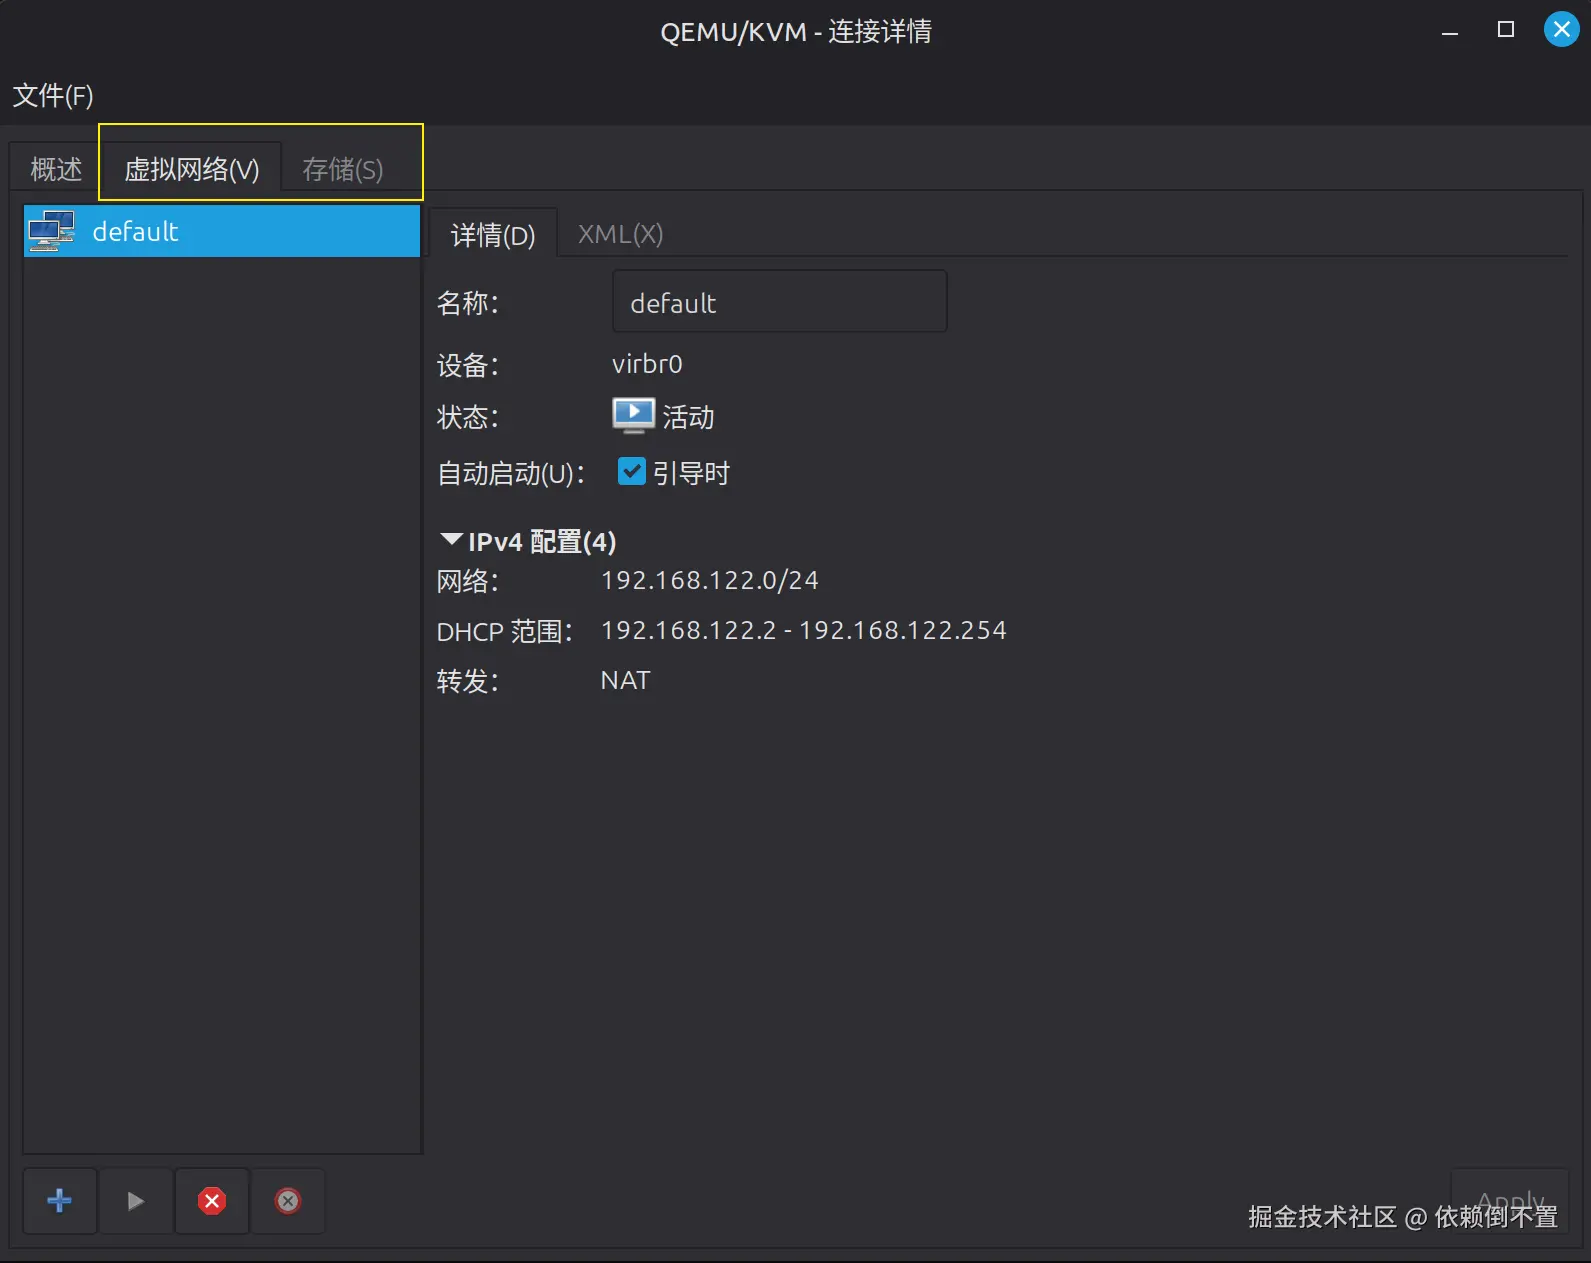Click the add network plus icon
The image size is (1591, 1263).
point(59,1200)
